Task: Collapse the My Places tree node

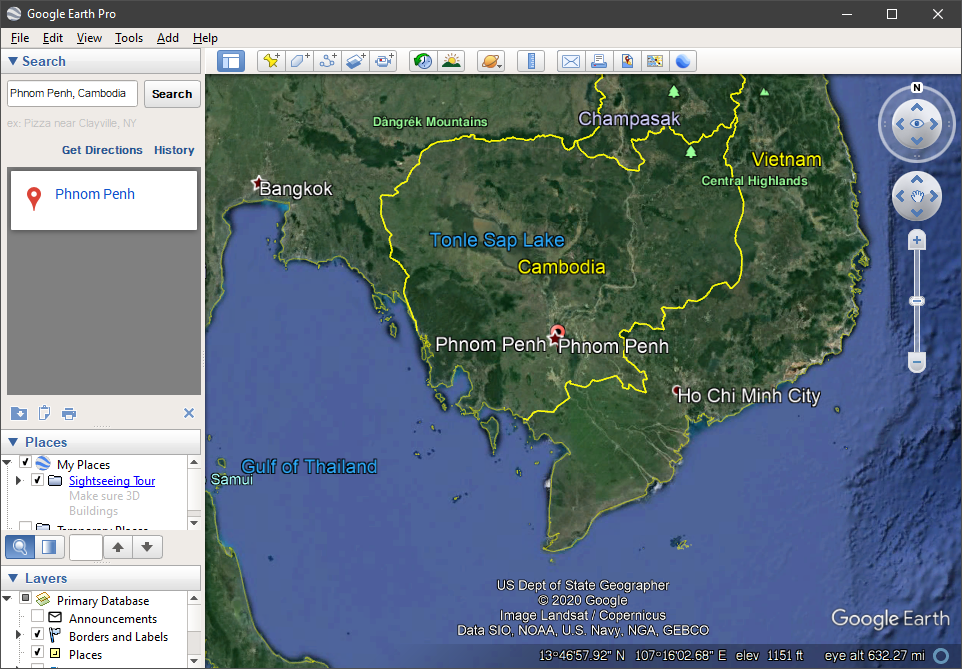Action: click(x=7, y=462)
